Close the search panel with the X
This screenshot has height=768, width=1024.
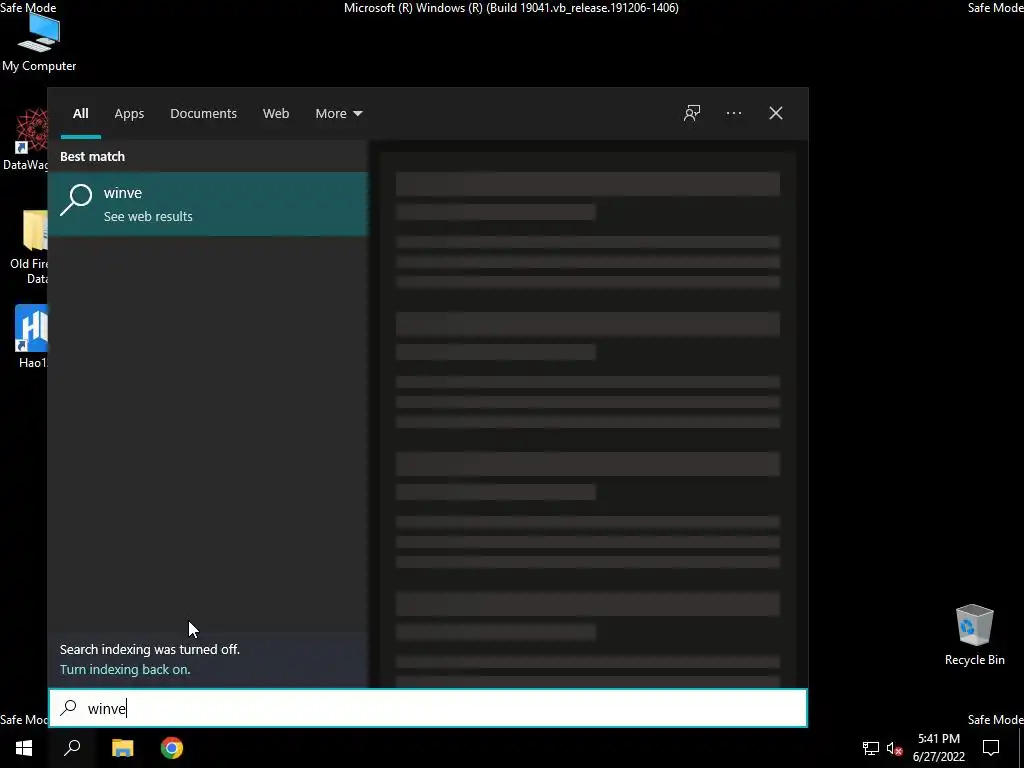(x=776, y=113)
